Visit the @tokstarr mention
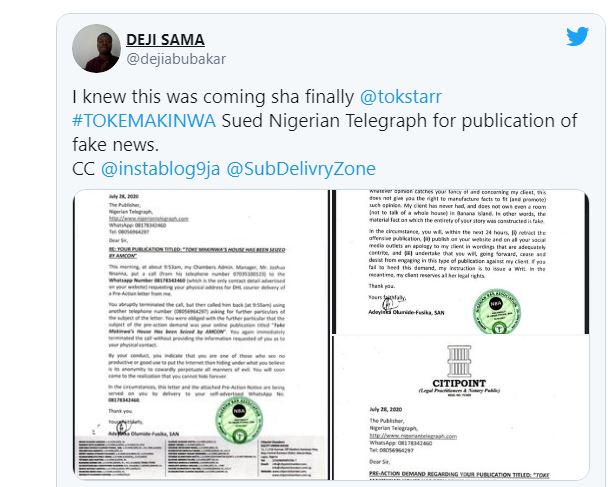Image resolution: width=608 pixels, height=487 pixels. [401, 97]
